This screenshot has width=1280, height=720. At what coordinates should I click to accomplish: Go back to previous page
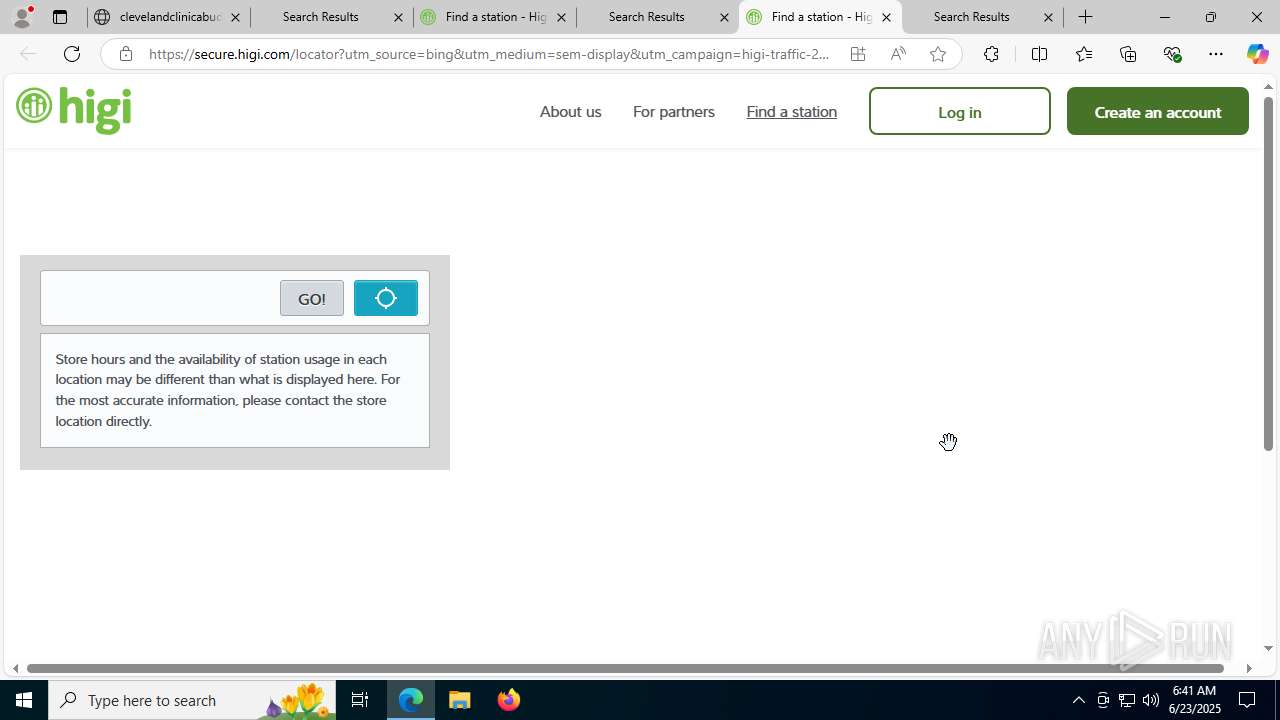click(28, 54)
